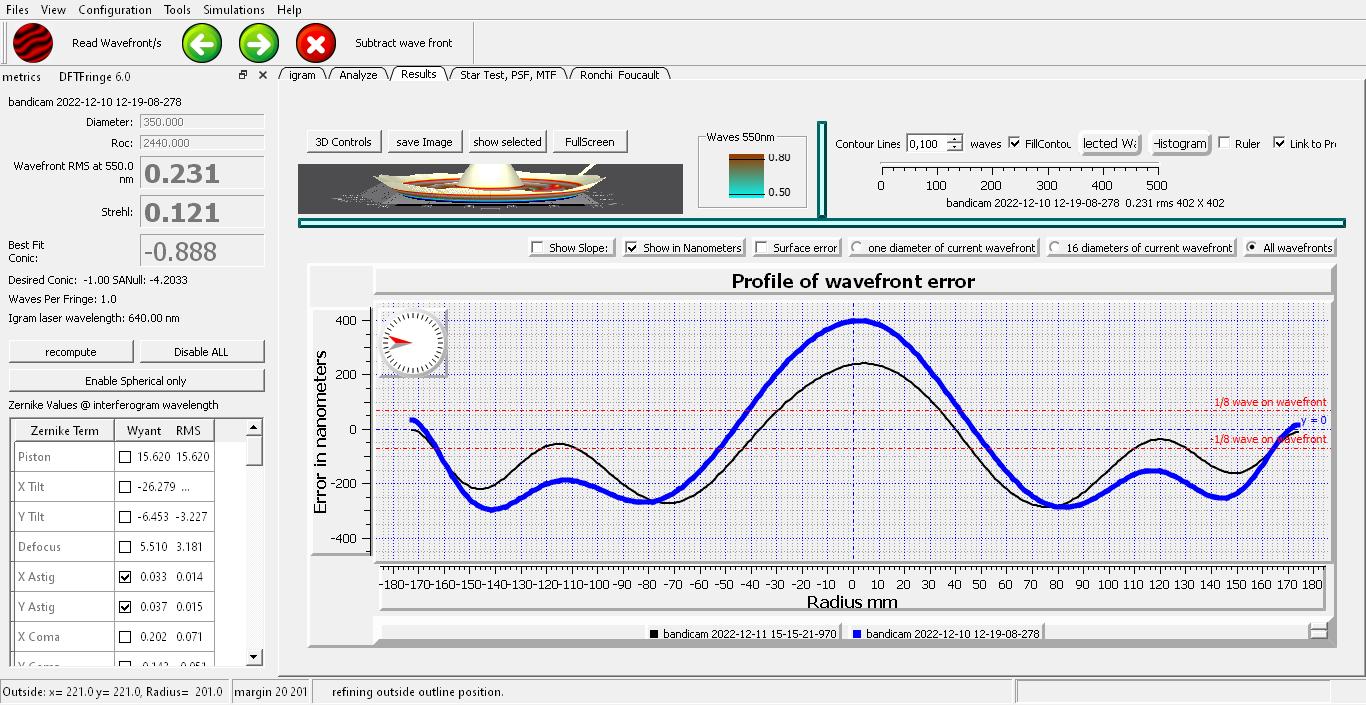Uncheck the X Astig Zernike term
The width and height of the screenshot is (1366, 705).
pos(125,577)
